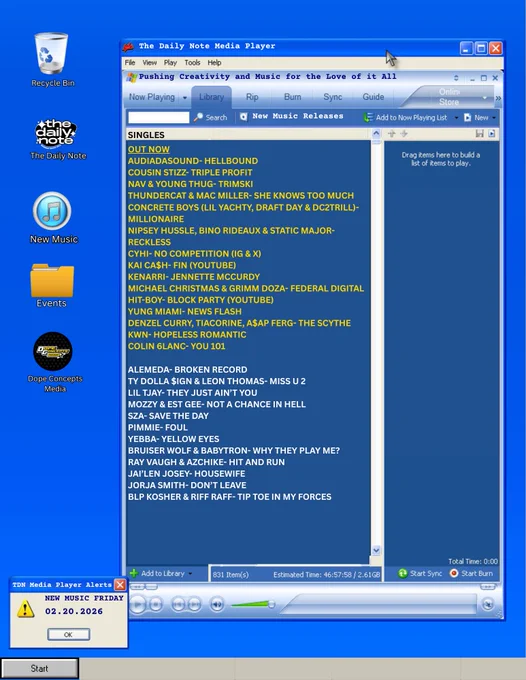Click the compact mode icon at bottom right
This screenshot has width=526, height=680.
(488, 604)
